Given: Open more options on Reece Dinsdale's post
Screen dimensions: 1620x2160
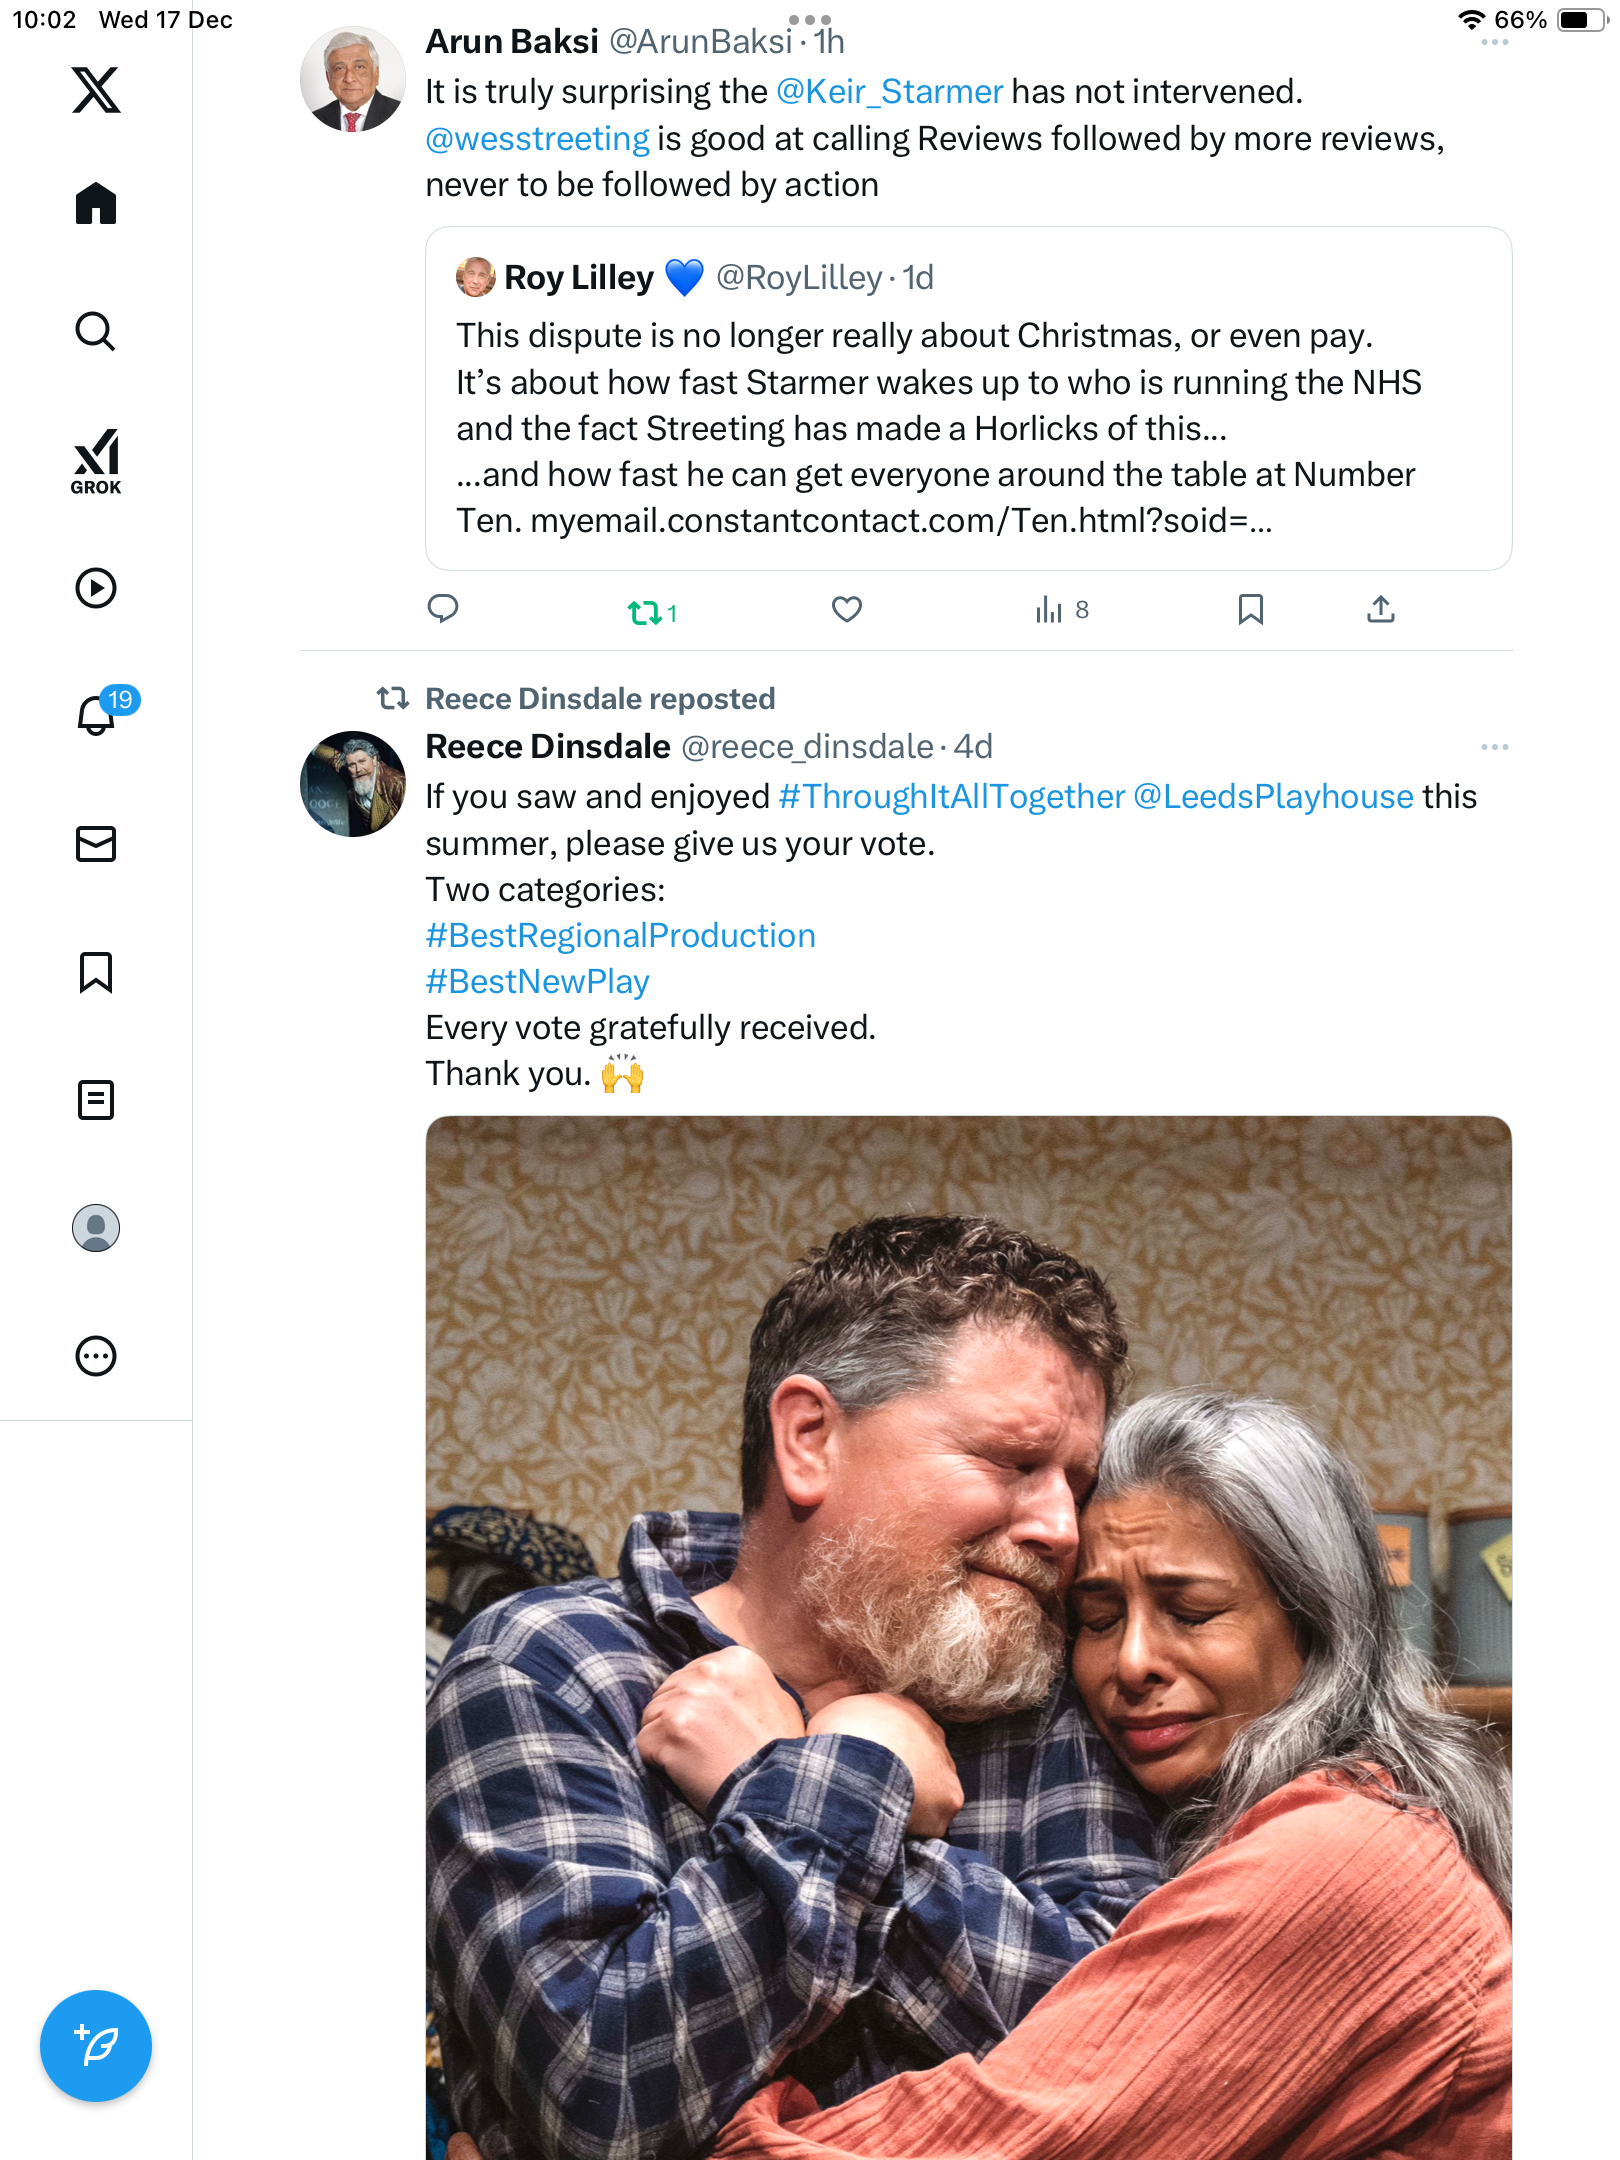Looking at the screenshot, I should pyautogui.click(x=1494, y=747).
